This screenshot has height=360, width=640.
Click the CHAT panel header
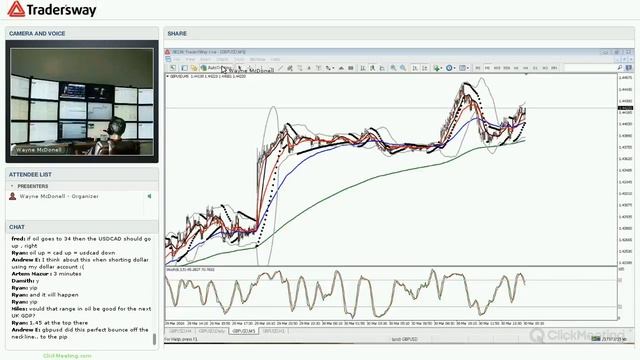[82, 227]
